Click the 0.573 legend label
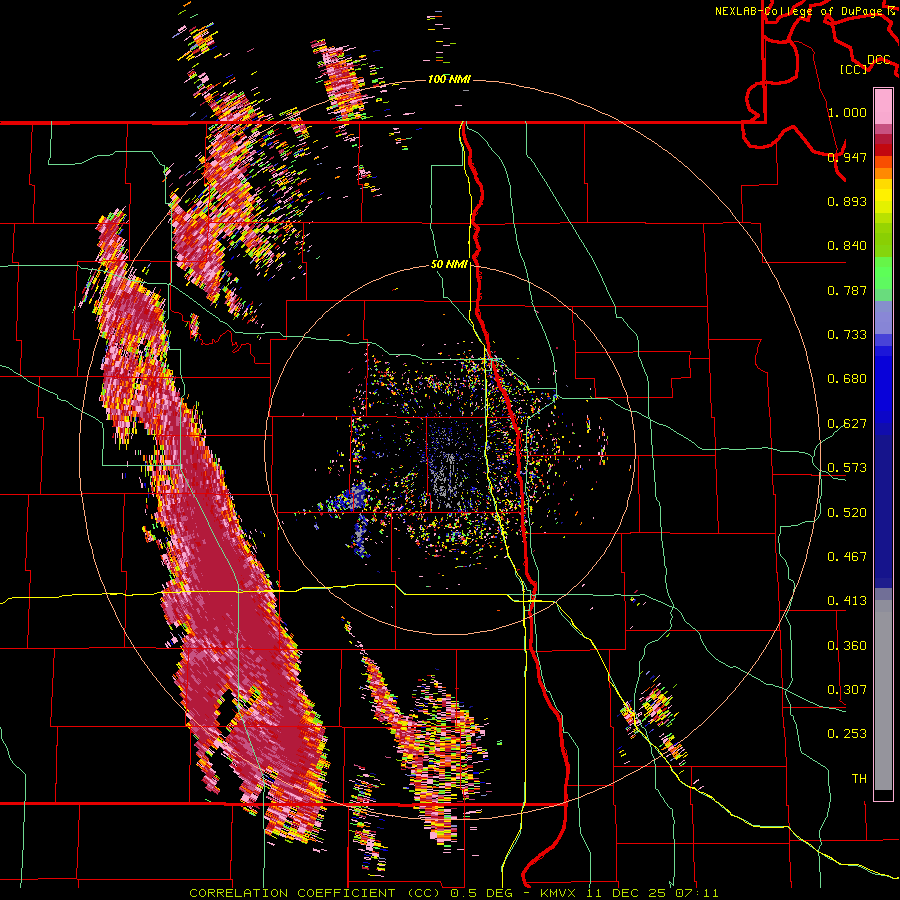Screen dimensions: 900x900 coord(847,468)
